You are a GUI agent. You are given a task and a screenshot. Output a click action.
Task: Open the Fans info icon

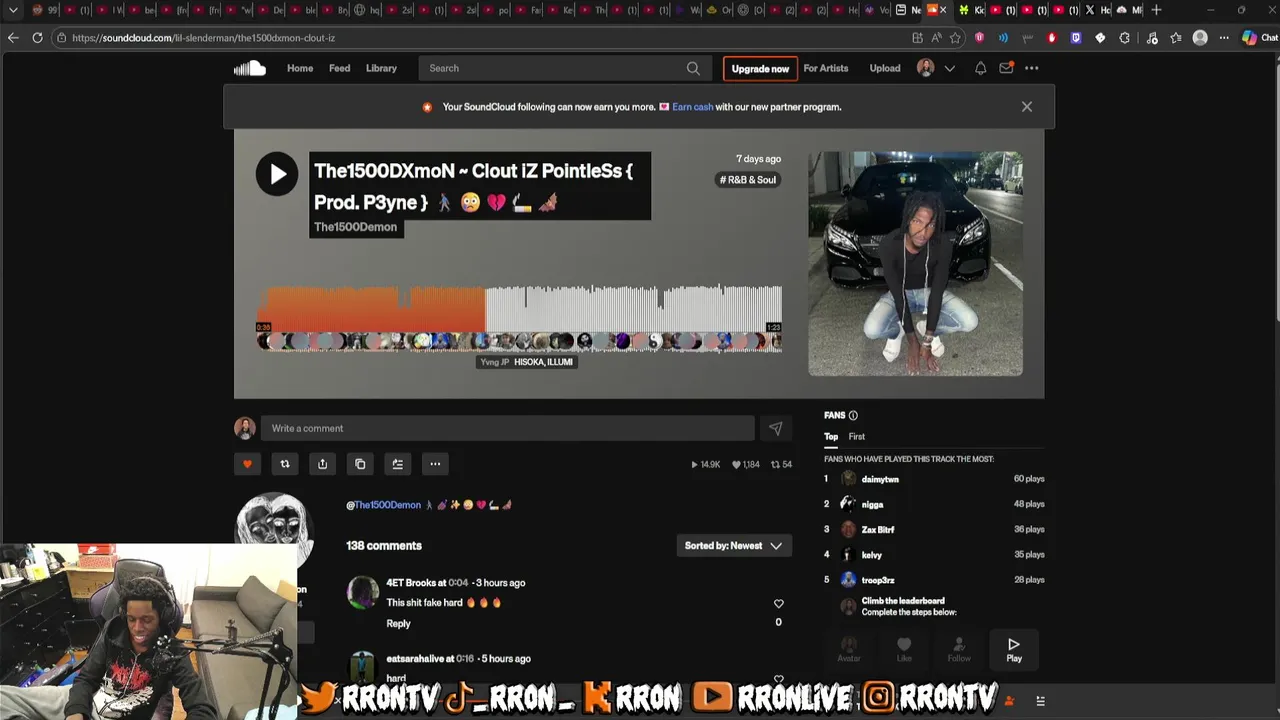[x=853, y=415]
